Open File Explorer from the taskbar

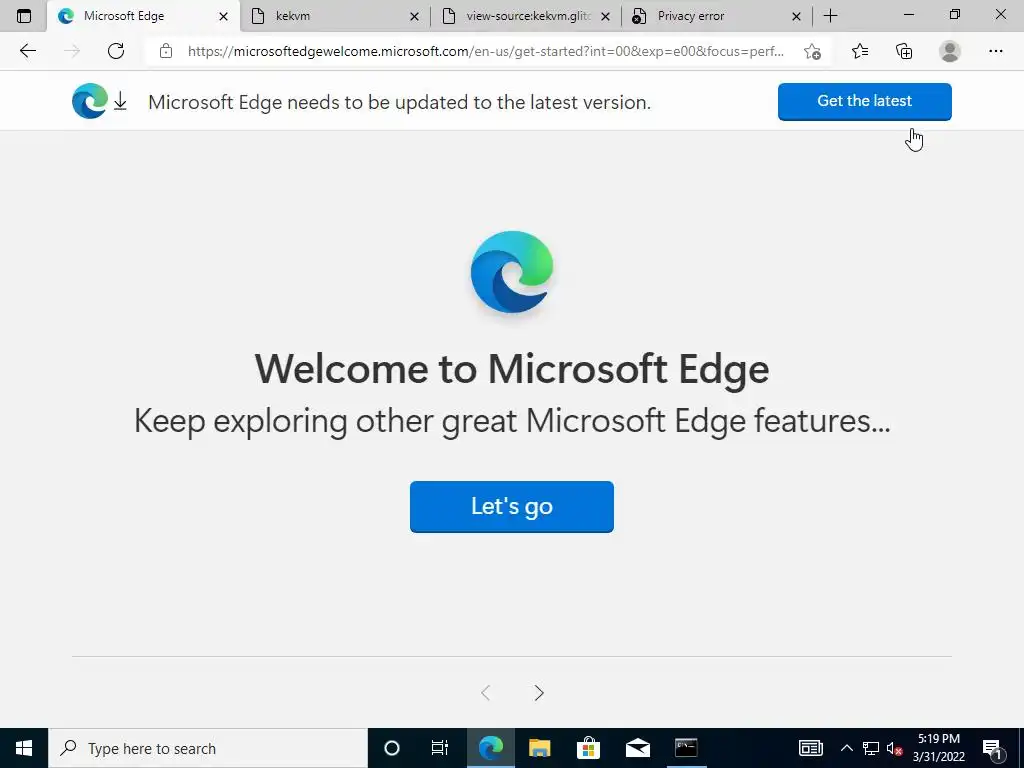click(539, 748)
